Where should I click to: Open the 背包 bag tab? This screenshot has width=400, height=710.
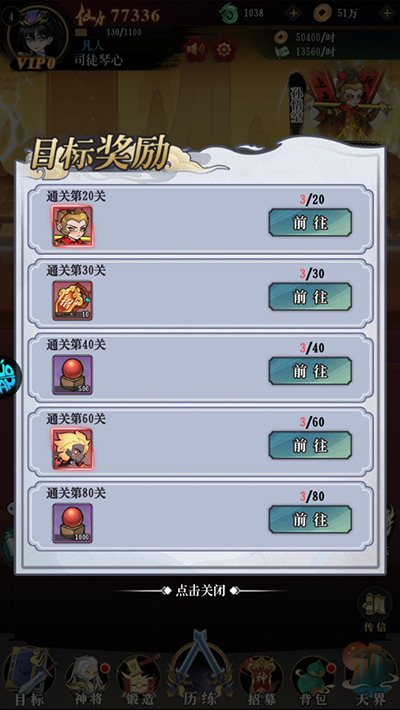(313, 680)
